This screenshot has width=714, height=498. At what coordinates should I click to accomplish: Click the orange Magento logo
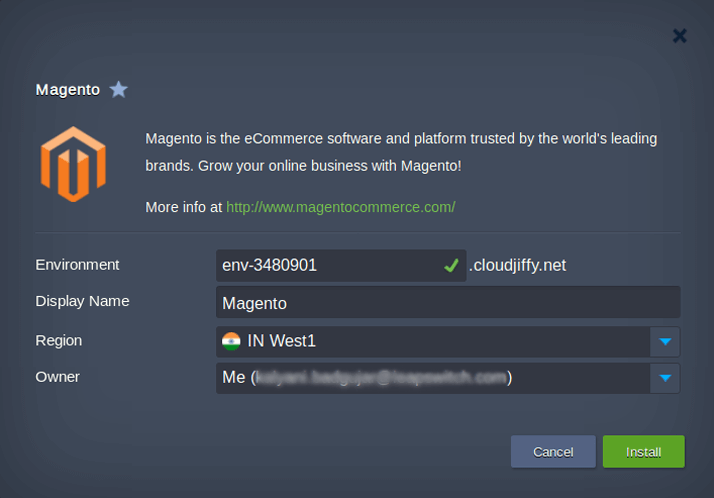72,163
